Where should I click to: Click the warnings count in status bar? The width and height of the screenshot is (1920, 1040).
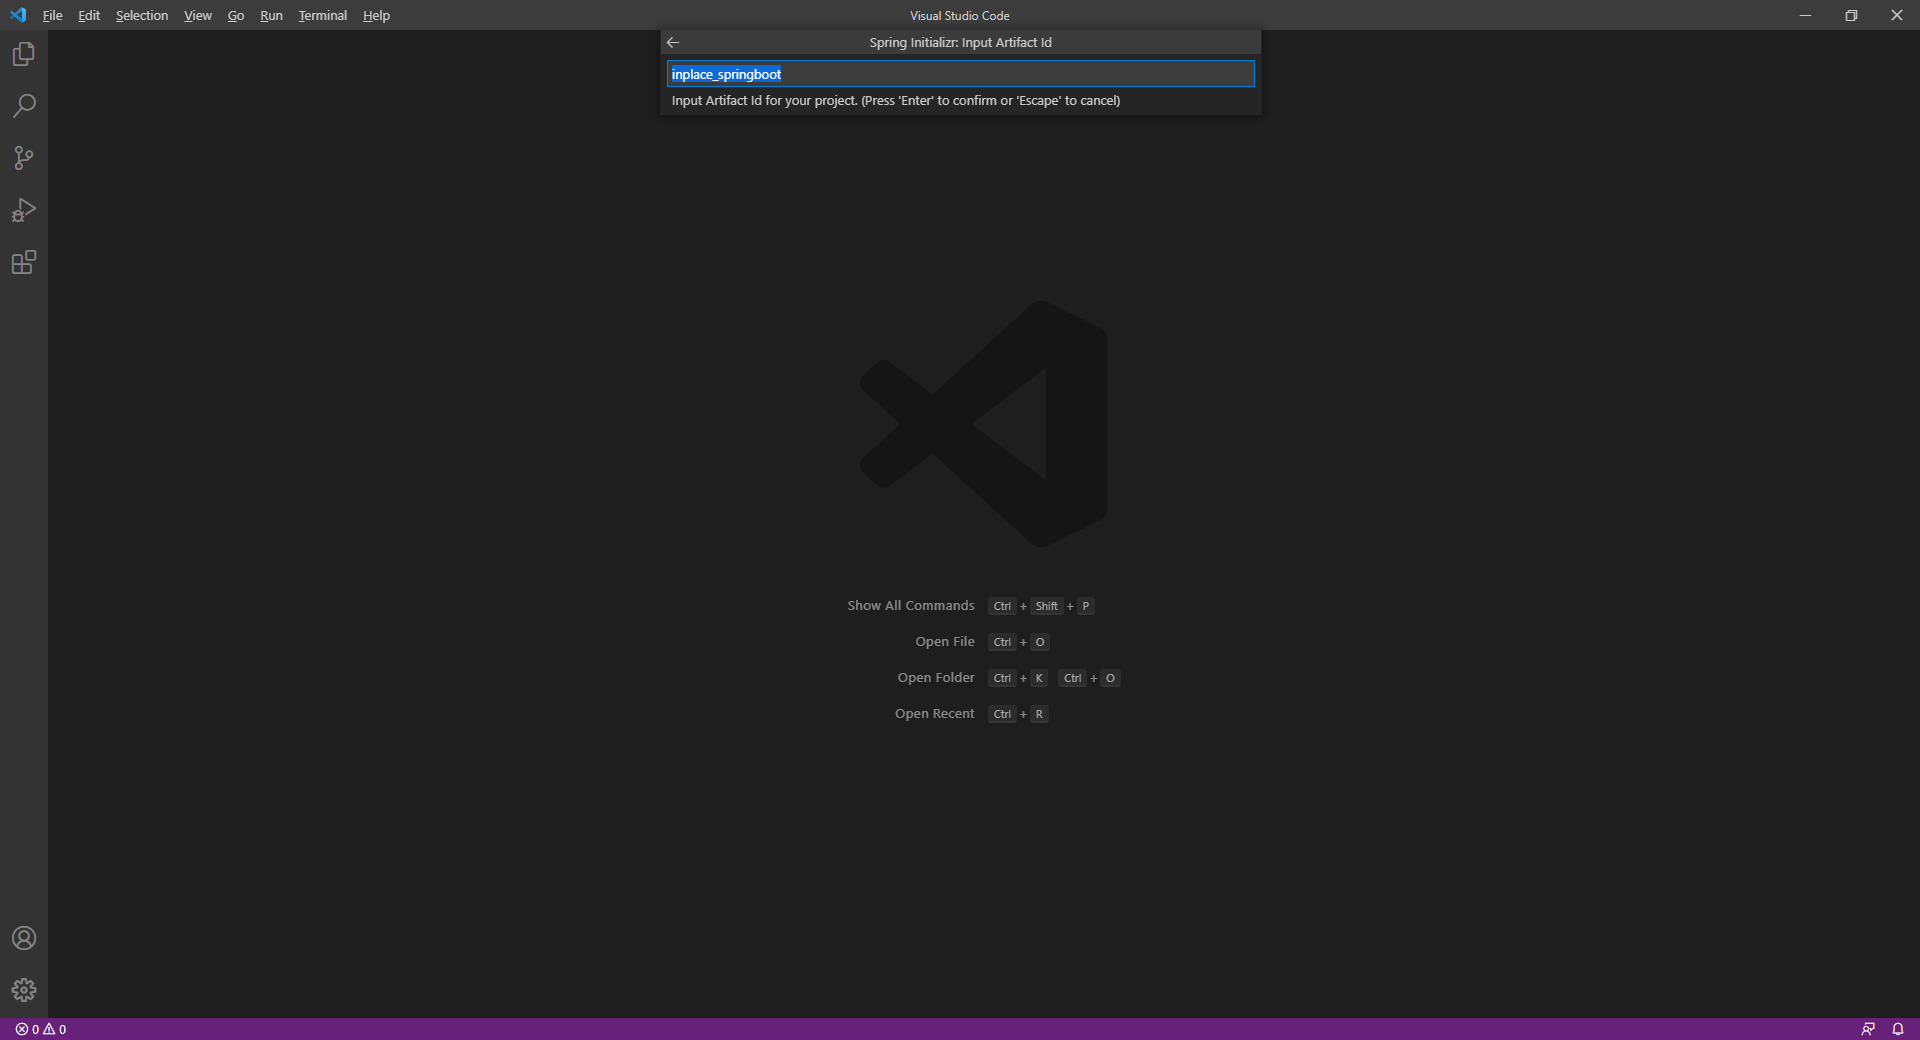click(55, 1029)
